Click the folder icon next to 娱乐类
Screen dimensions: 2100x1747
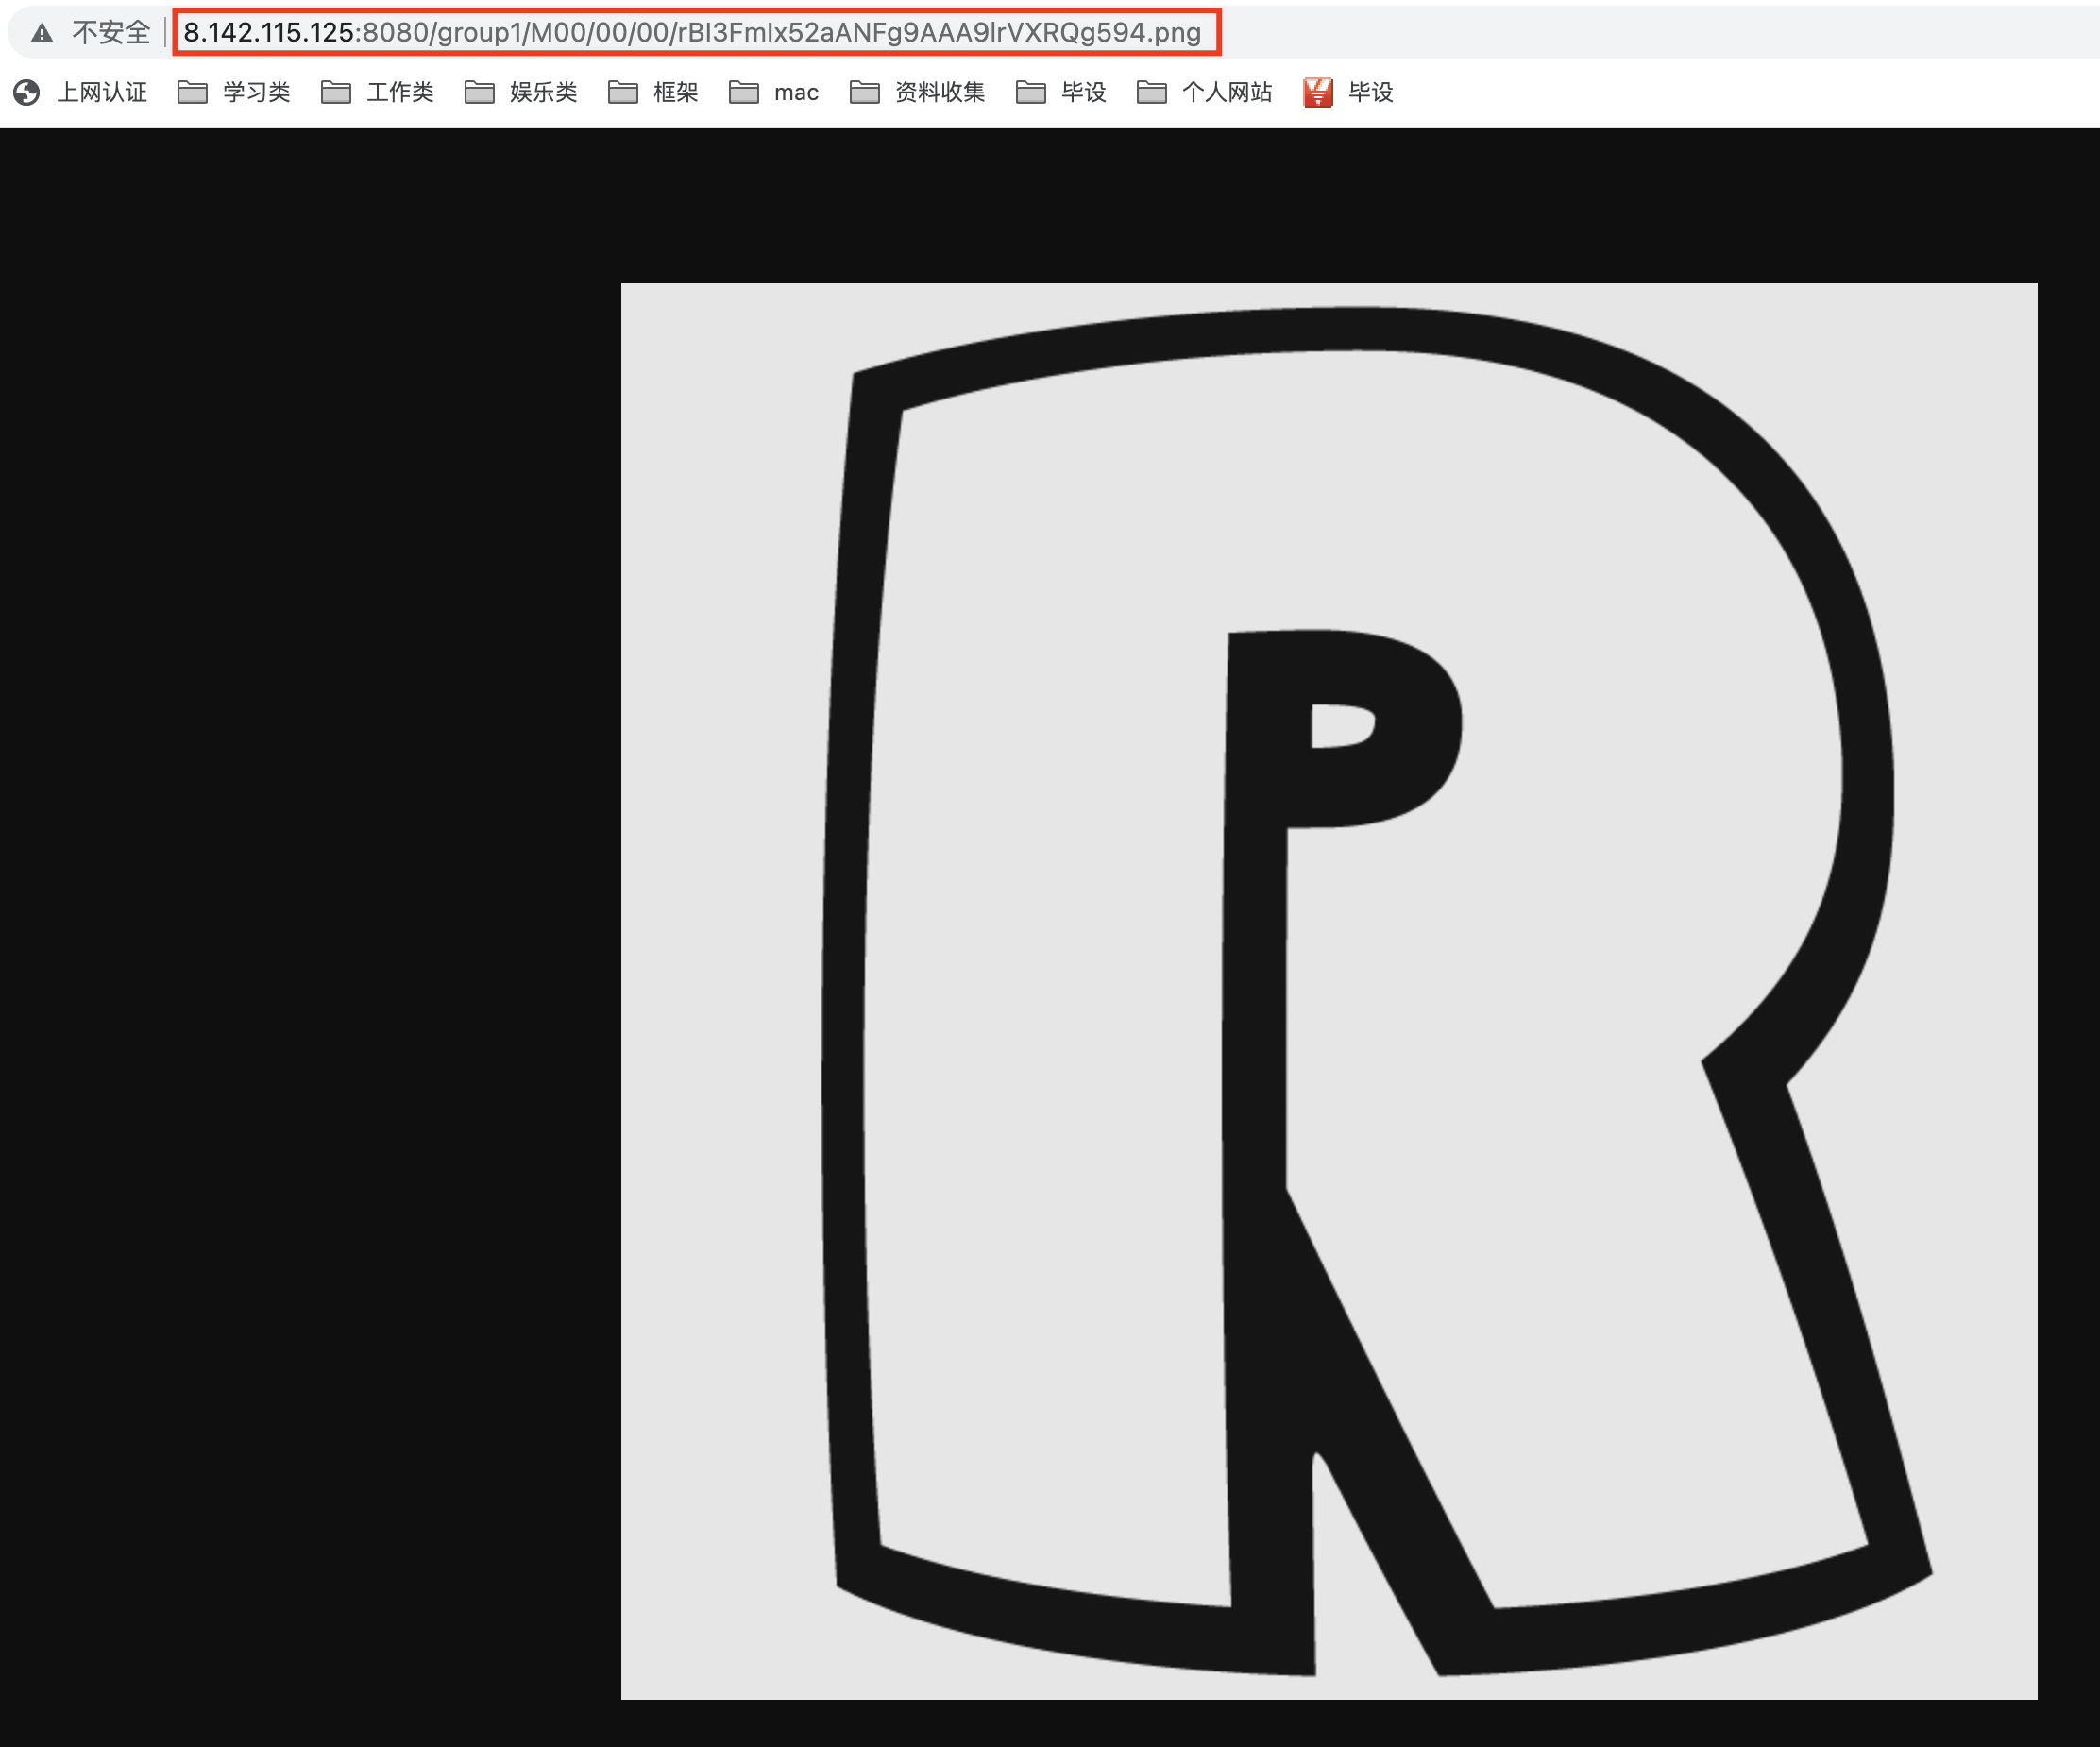(480, 92)
